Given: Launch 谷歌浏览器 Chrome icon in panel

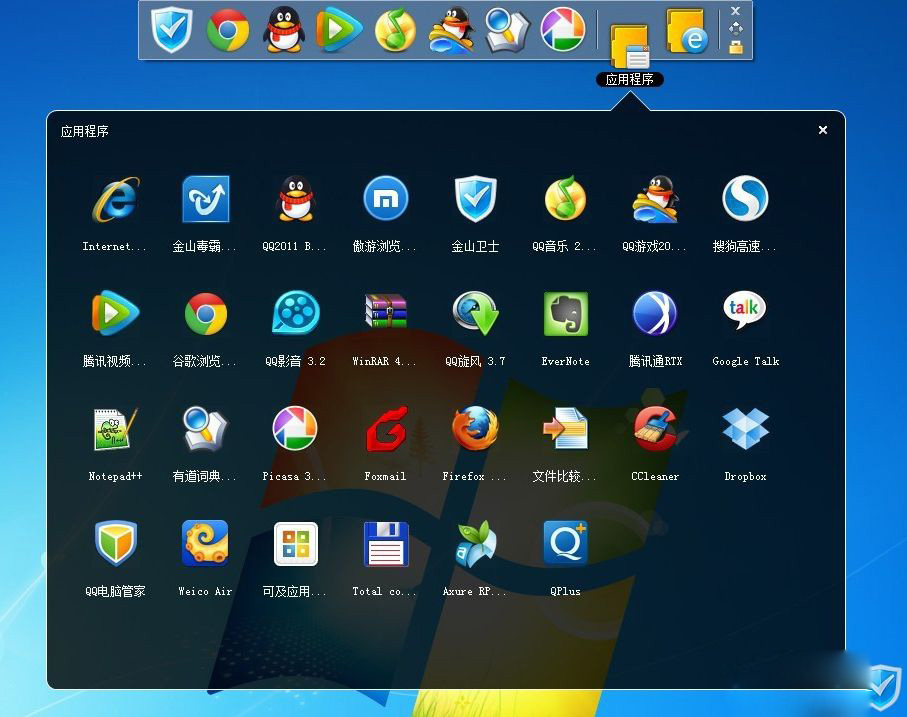Looking at the screenshot, I should click(x=206, y=314).
